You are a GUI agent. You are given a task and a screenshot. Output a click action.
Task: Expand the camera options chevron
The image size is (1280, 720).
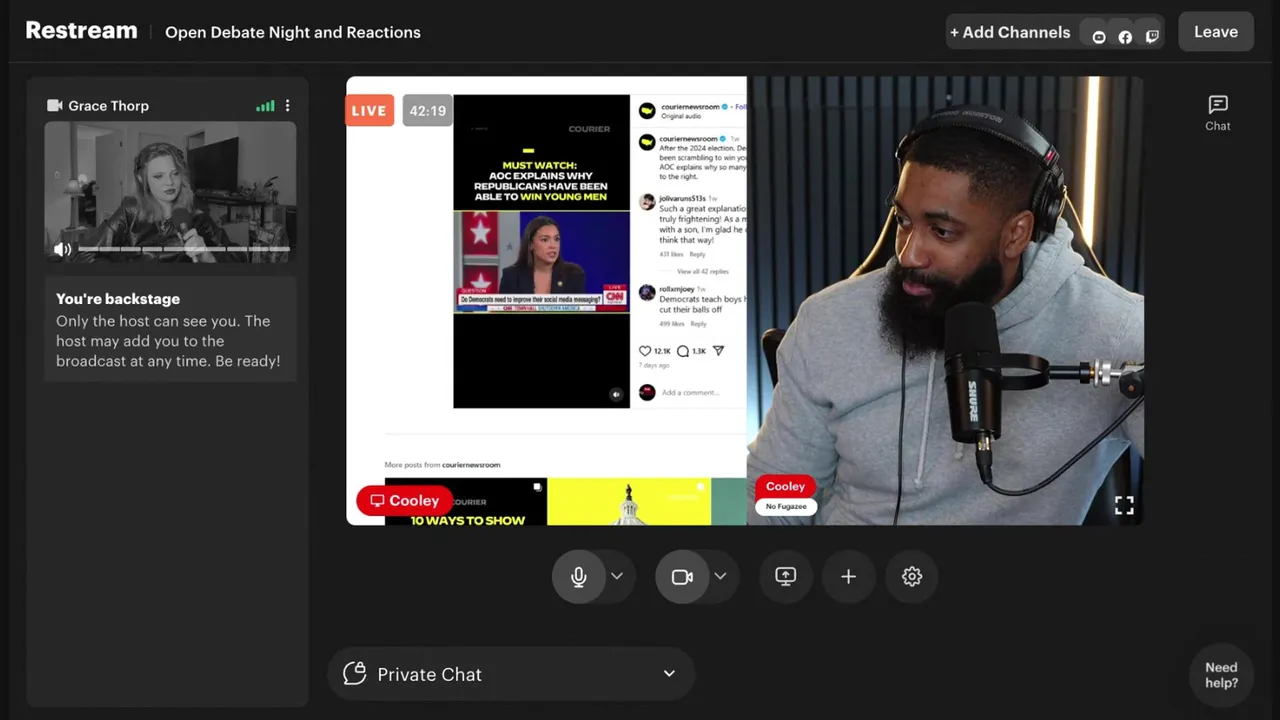coord(720,576)
